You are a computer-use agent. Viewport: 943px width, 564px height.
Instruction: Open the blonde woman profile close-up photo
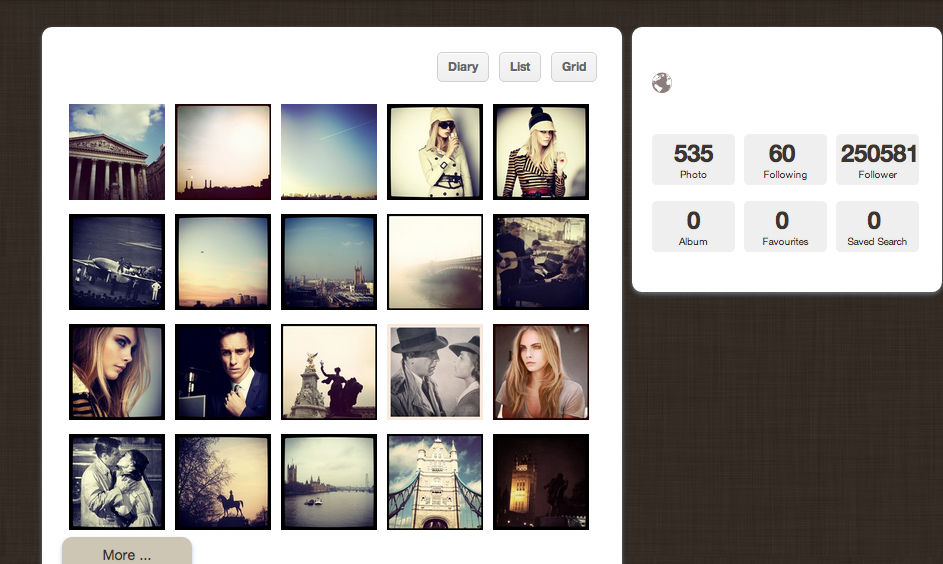point(117,372)
